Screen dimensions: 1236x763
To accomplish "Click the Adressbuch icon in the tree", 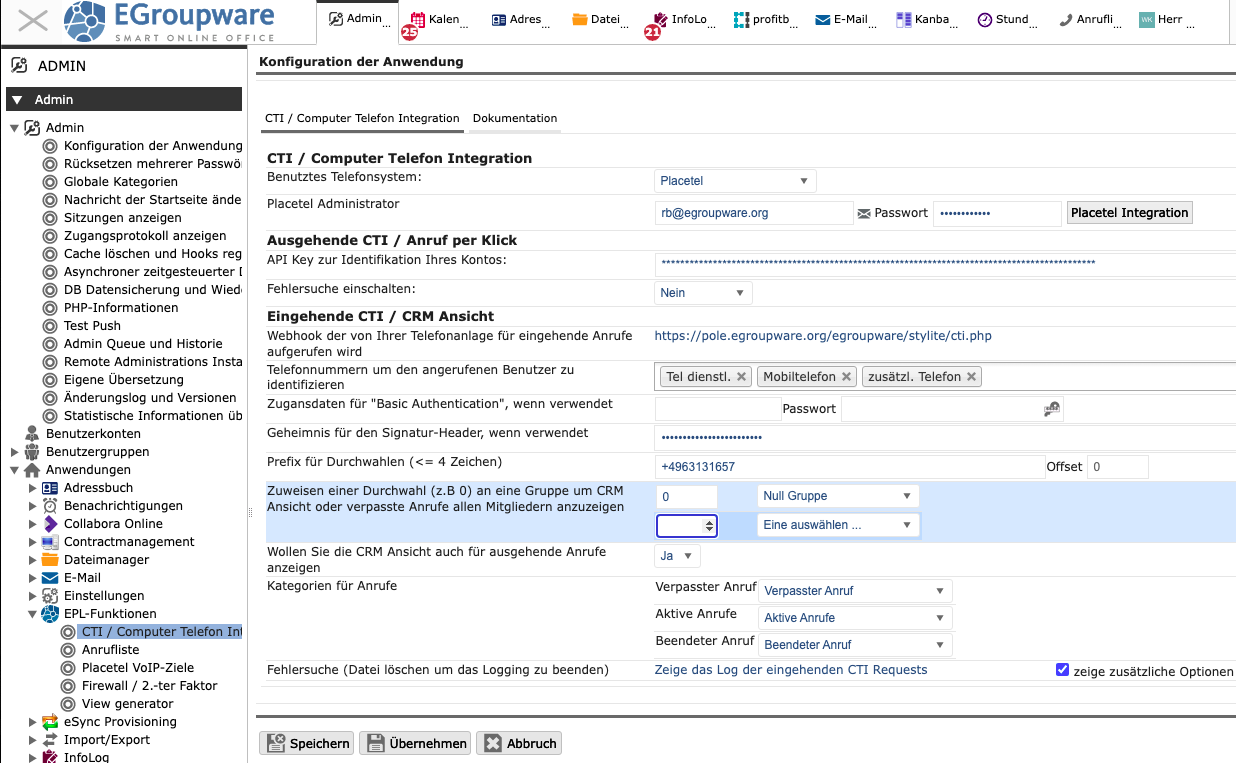I will pos(50,488).
